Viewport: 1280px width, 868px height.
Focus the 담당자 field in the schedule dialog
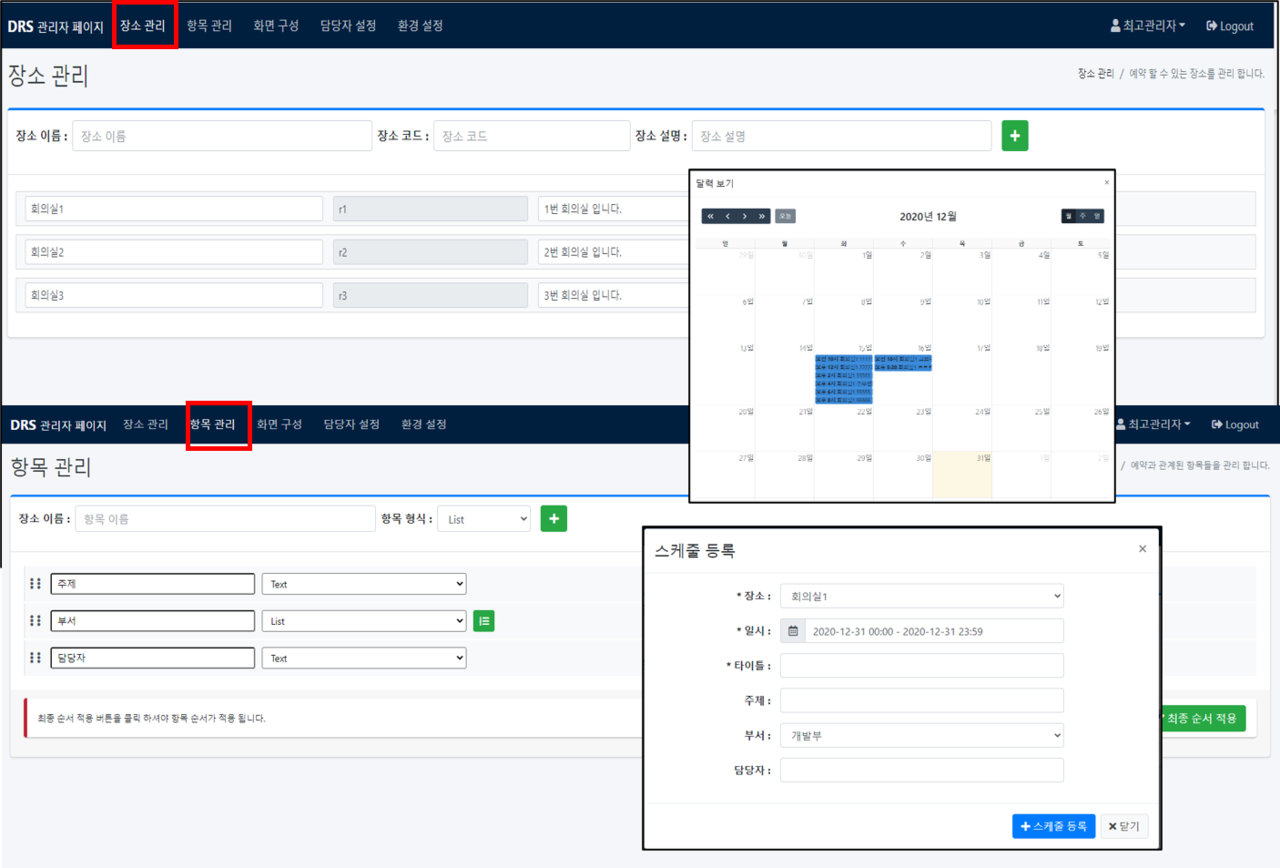pyautogui.click(x=922, y=771)
